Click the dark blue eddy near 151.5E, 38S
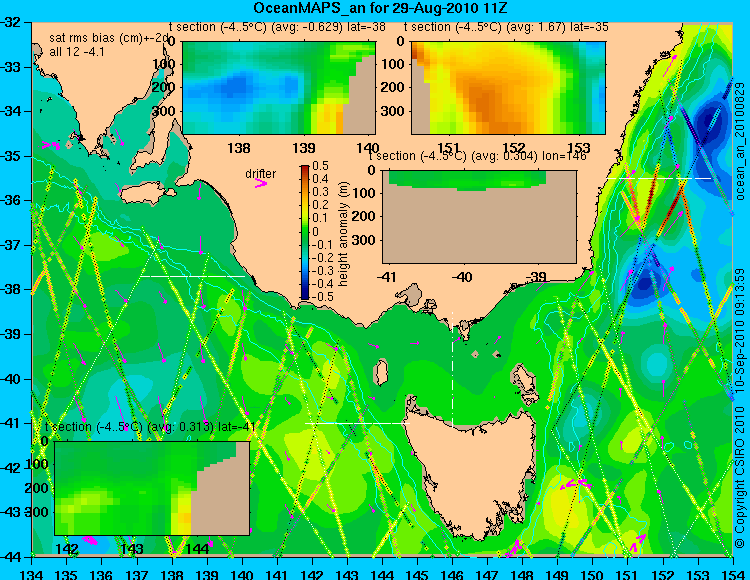 click(x=645, y=284)
